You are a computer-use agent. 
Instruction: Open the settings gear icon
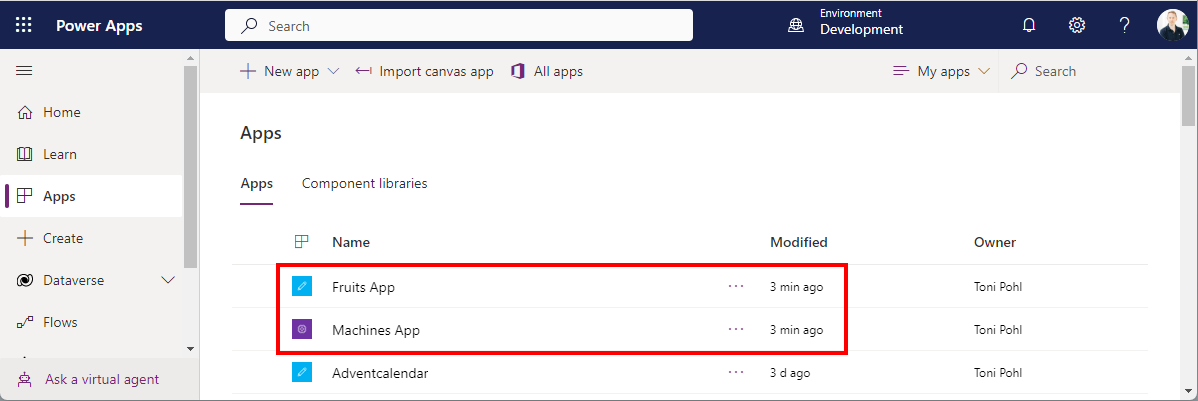coord(1077,26)
